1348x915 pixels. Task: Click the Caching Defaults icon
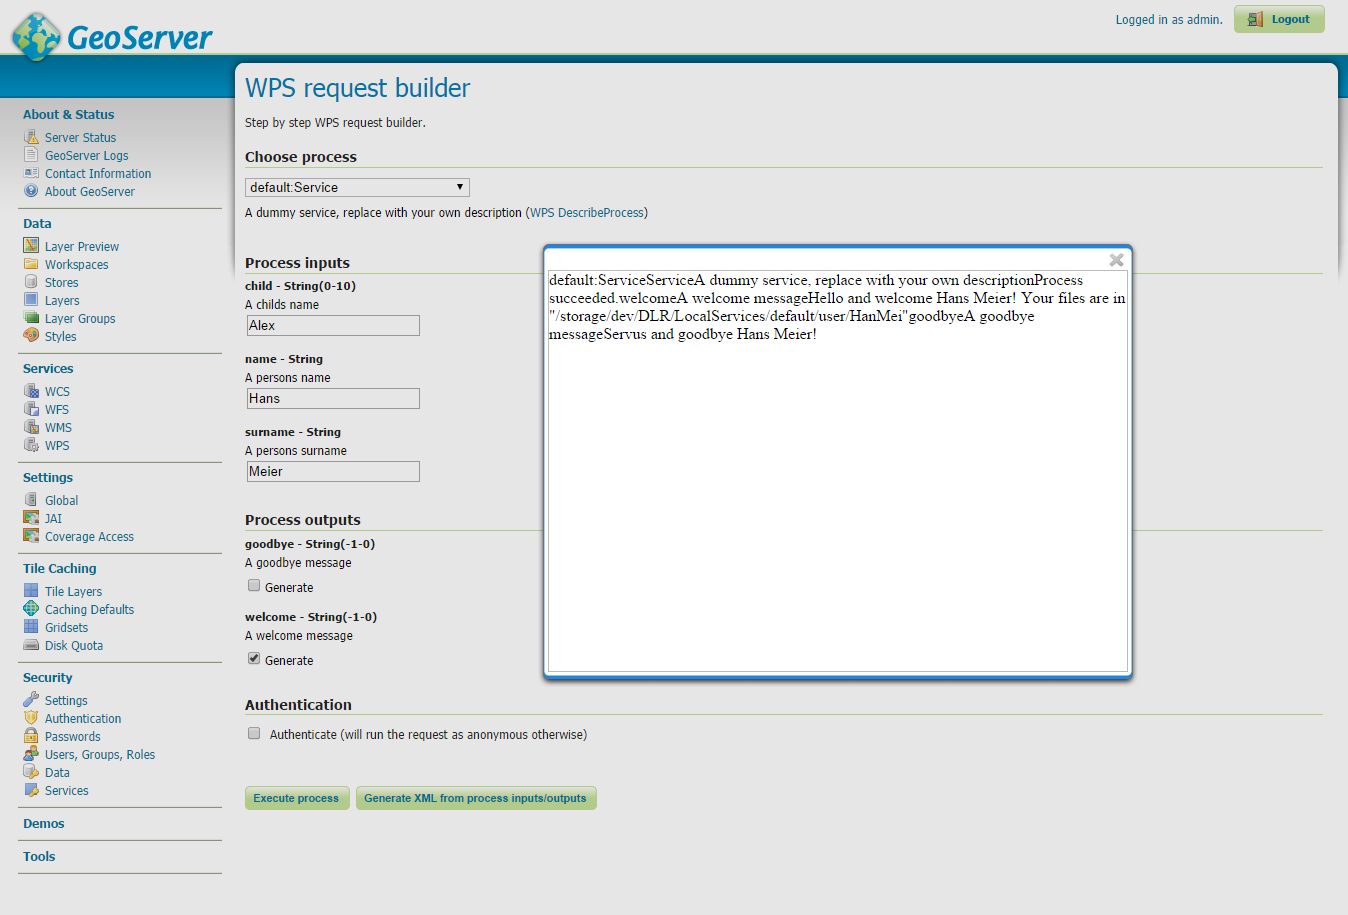tap(31, 609)
